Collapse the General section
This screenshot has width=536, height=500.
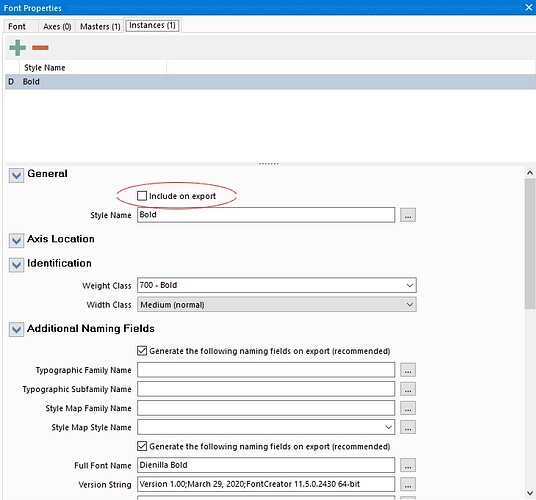(16, 175)
